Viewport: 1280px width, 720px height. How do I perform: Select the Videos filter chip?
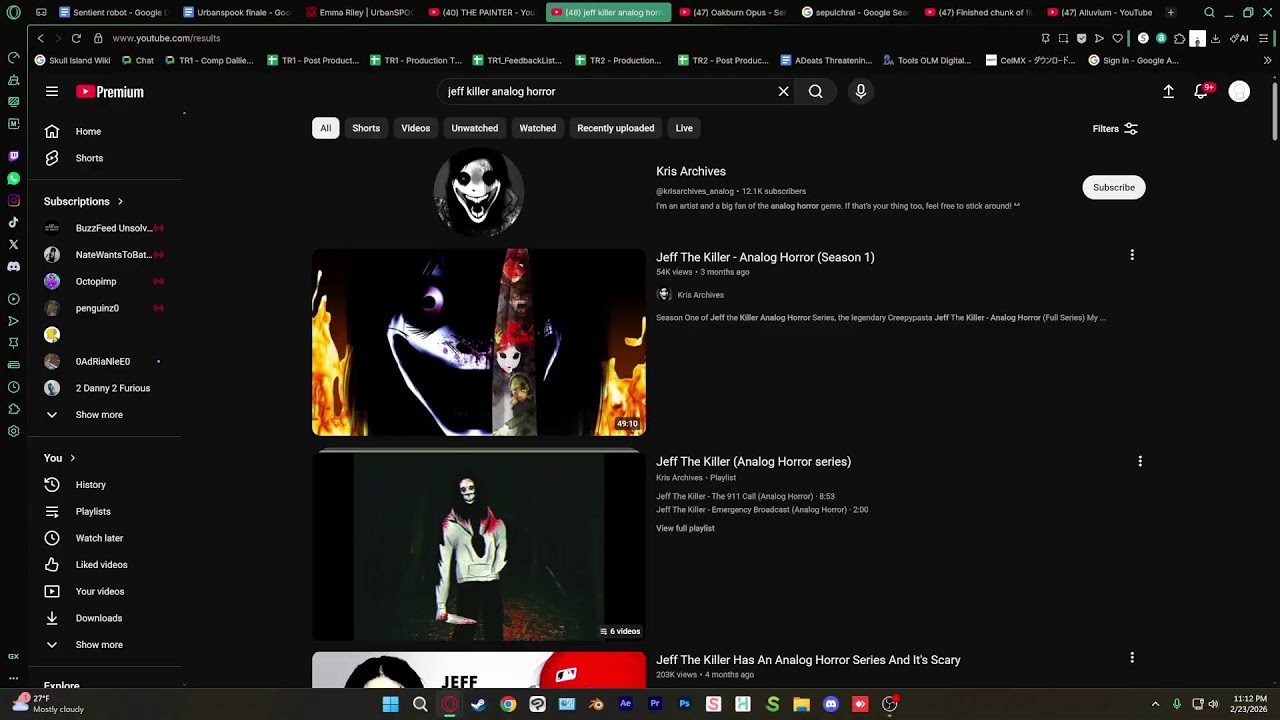[x=415, y=128]
